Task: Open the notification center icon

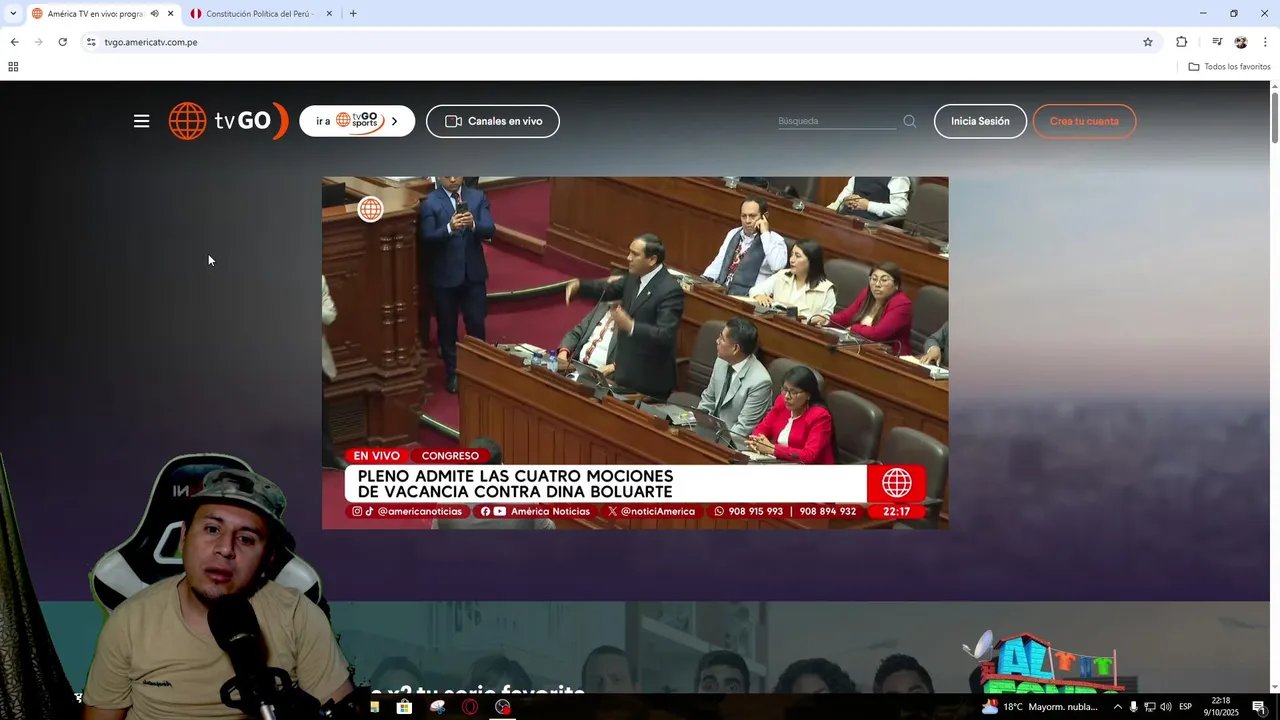Action: tap(1259, 707)
